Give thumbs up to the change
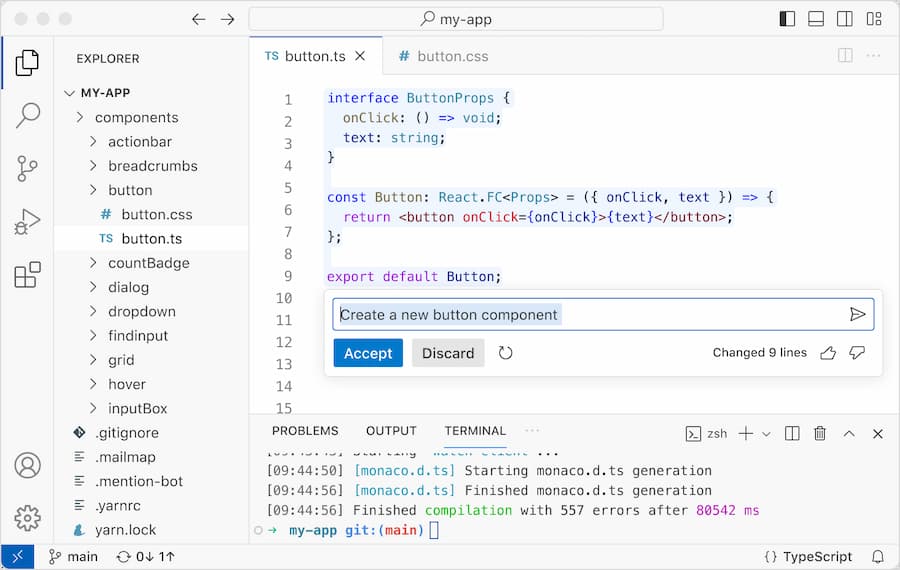Image resolution: width=900 pixels, height=570 pixels. [x=827, y=353]
